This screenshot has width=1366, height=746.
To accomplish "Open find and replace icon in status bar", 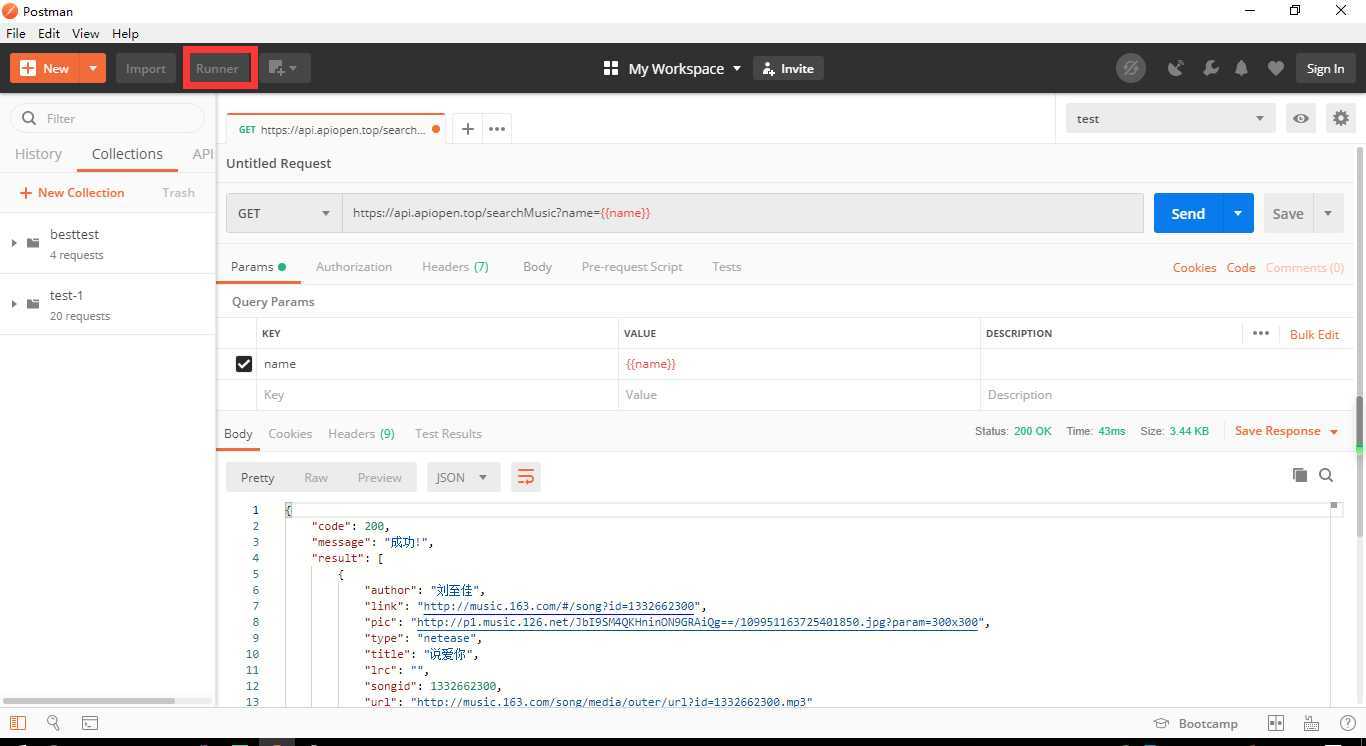I will [53, 723].
